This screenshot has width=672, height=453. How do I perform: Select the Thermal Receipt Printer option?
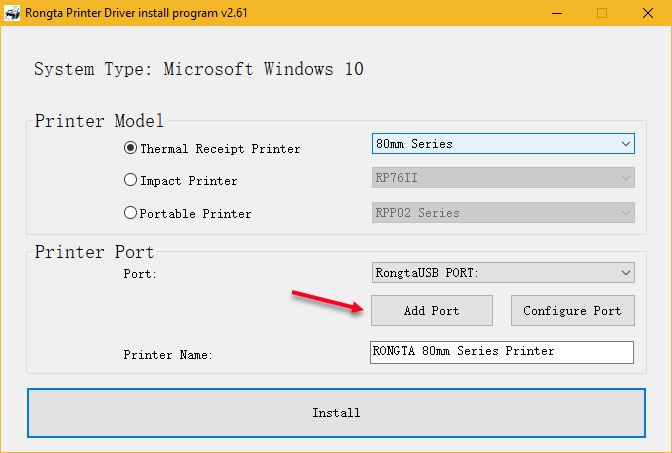(130, 148)
